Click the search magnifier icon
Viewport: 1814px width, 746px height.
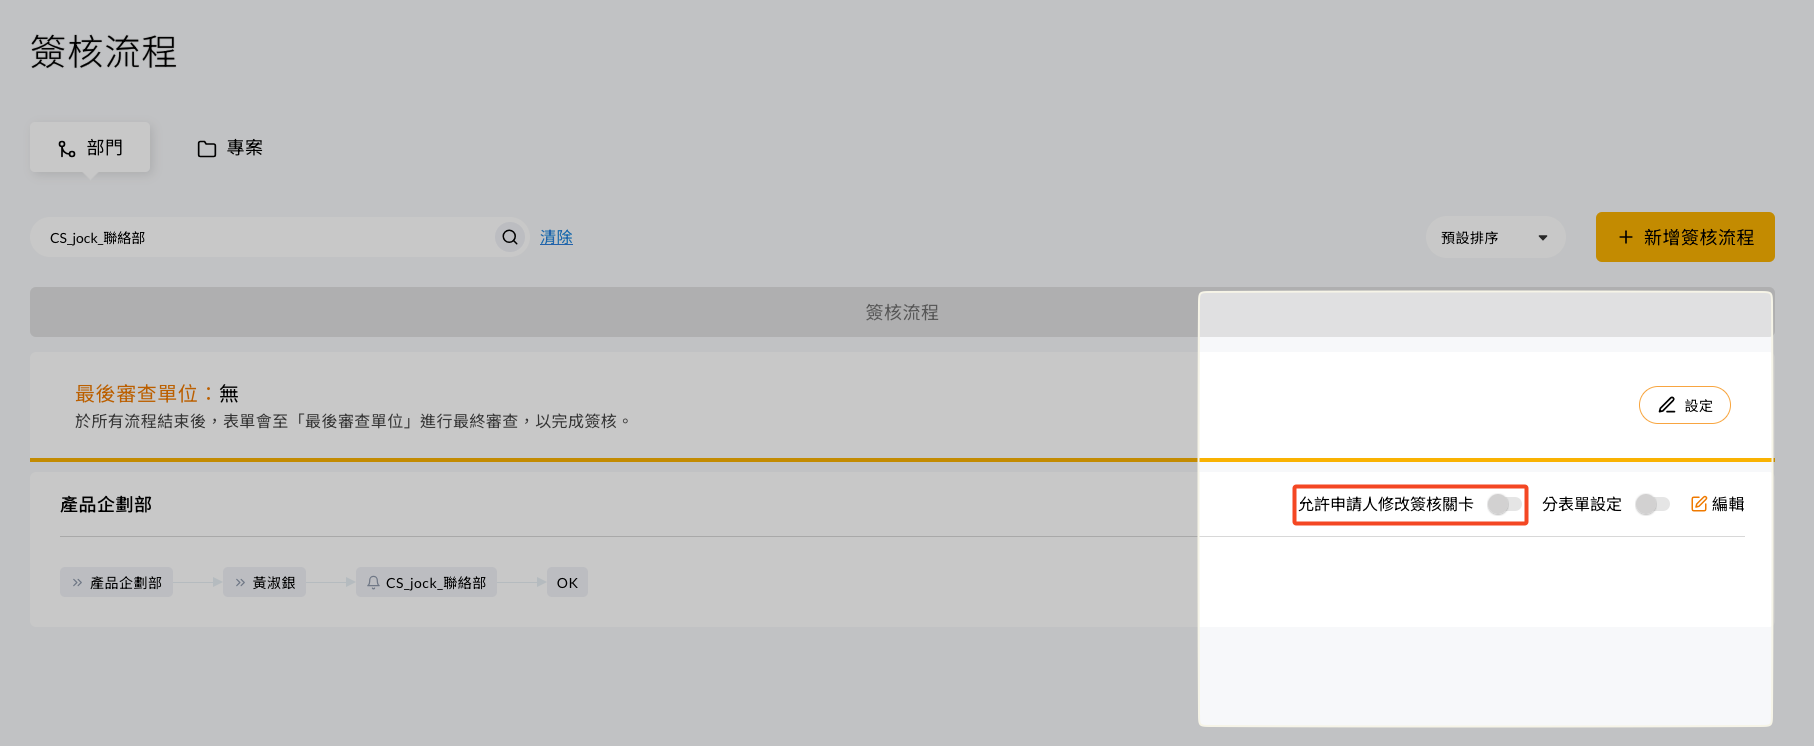point(510,237)
